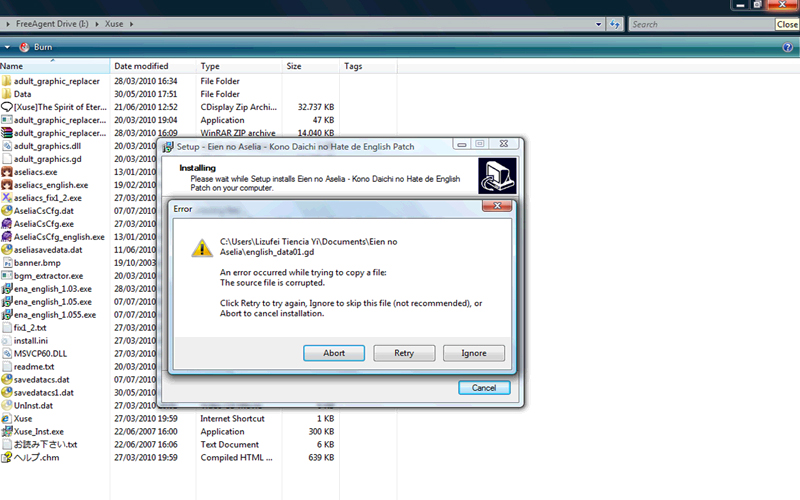Select savedatacs1.dat icon
Viewport: 800px width, 500px height.
coord(7,393)
